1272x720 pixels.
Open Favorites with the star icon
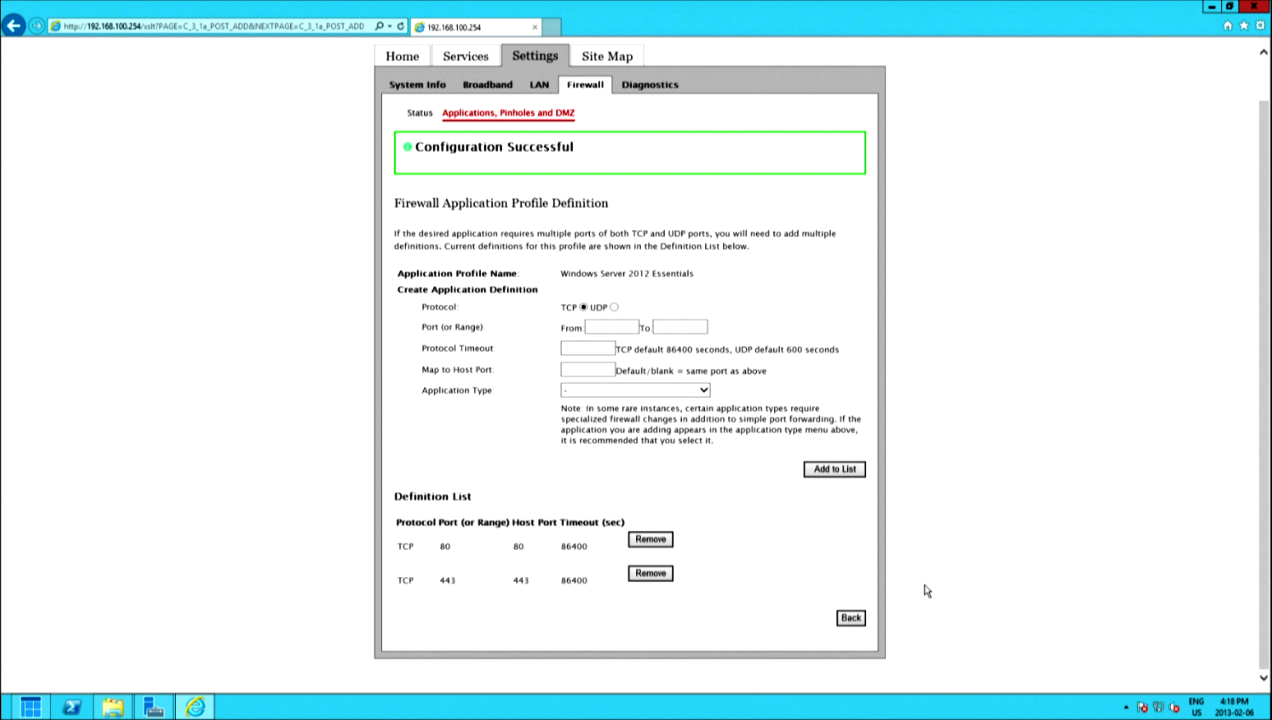[1243, 26]
